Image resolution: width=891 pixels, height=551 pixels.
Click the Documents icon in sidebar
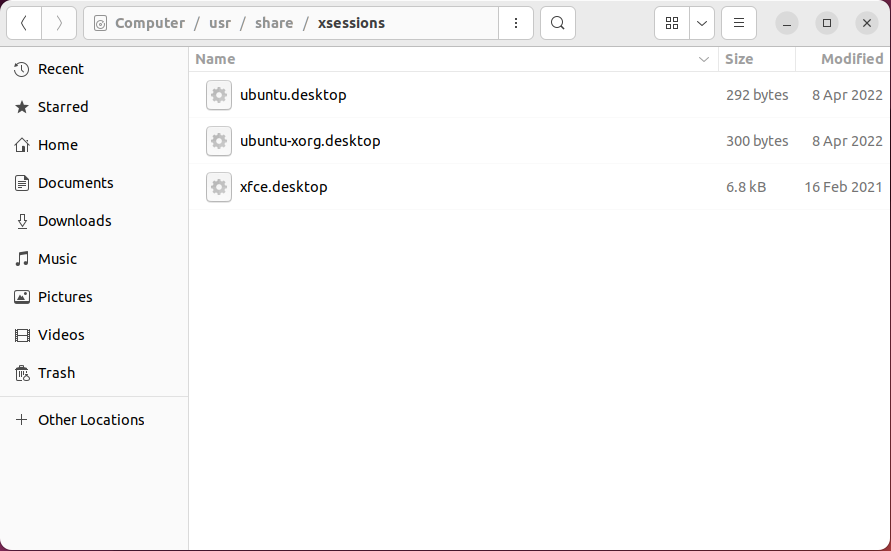click(22, 183)
